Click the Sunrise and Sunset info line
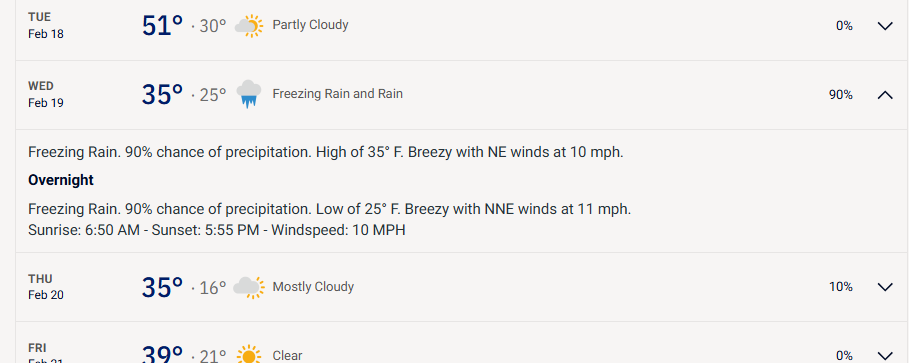This screenshot has width=909, height=363. [x=217, y=230]
